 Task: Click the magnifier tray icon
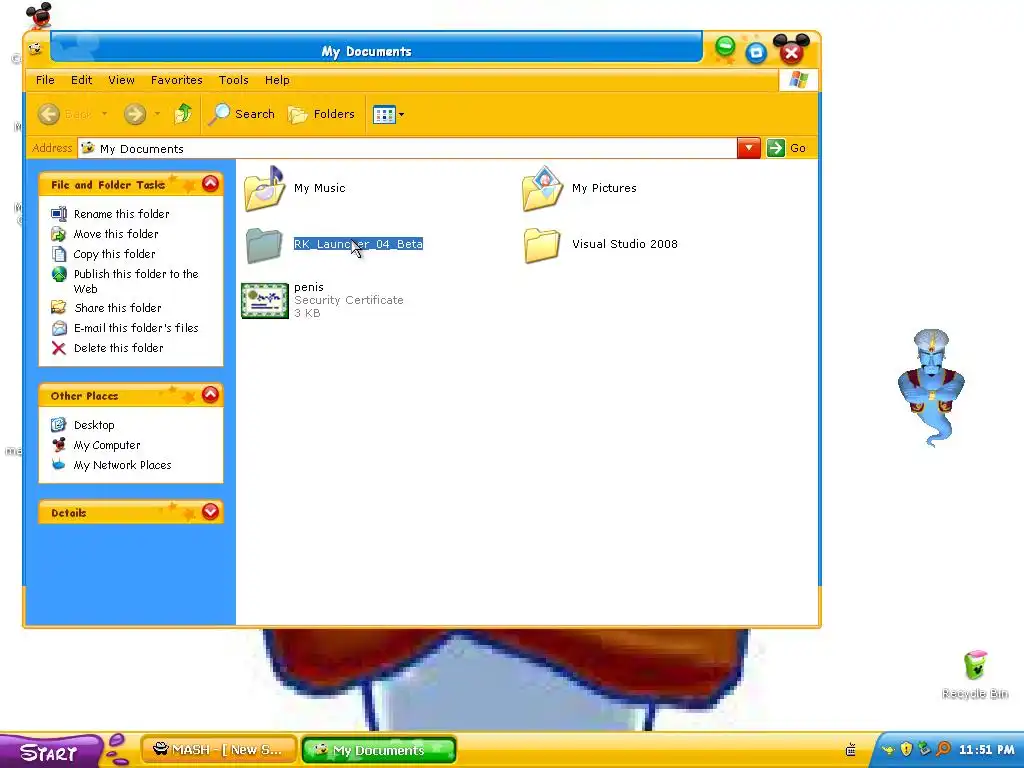click(943, 749)
